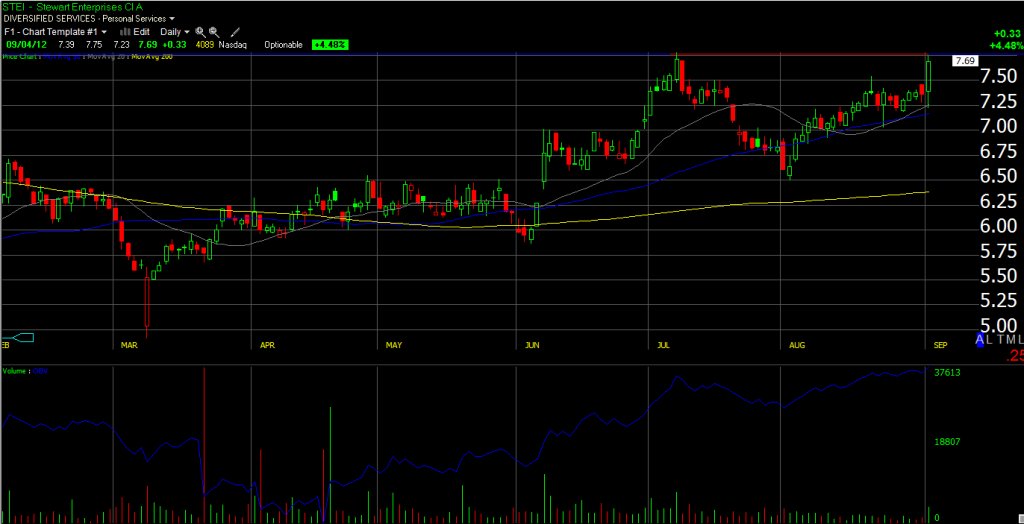Select the highlighted A scale button

(x=980, y=338)
